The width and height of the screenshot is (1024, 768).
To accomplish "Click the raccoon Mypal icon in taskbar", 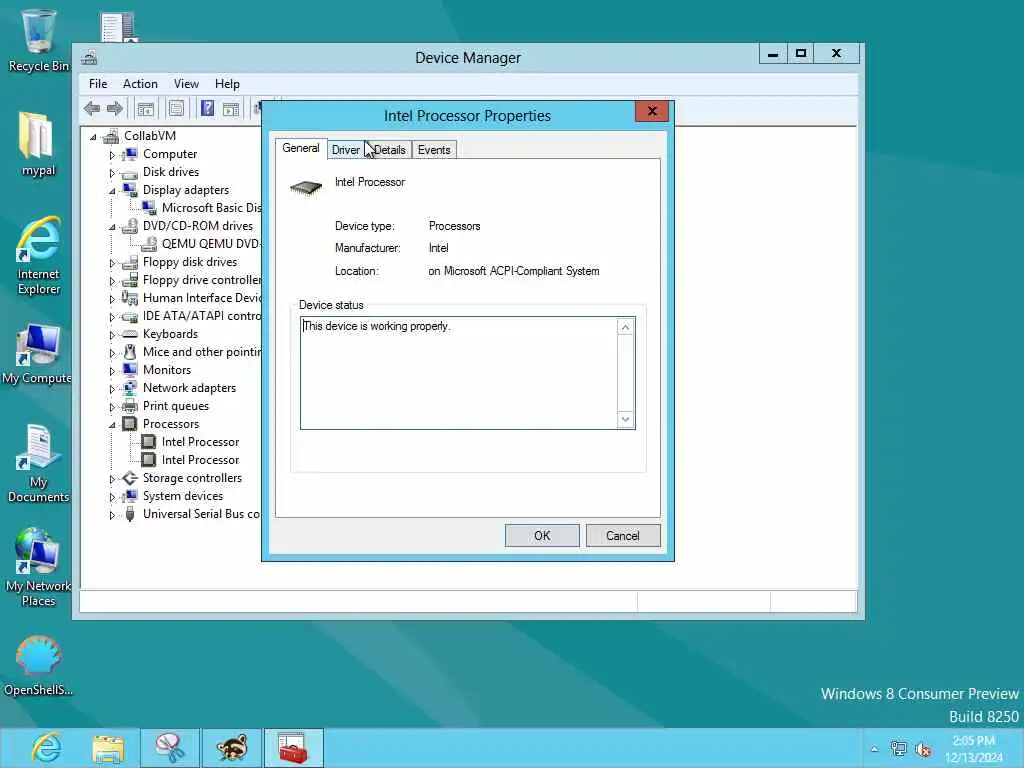I will pyautogui.click(x=232, y=748).
